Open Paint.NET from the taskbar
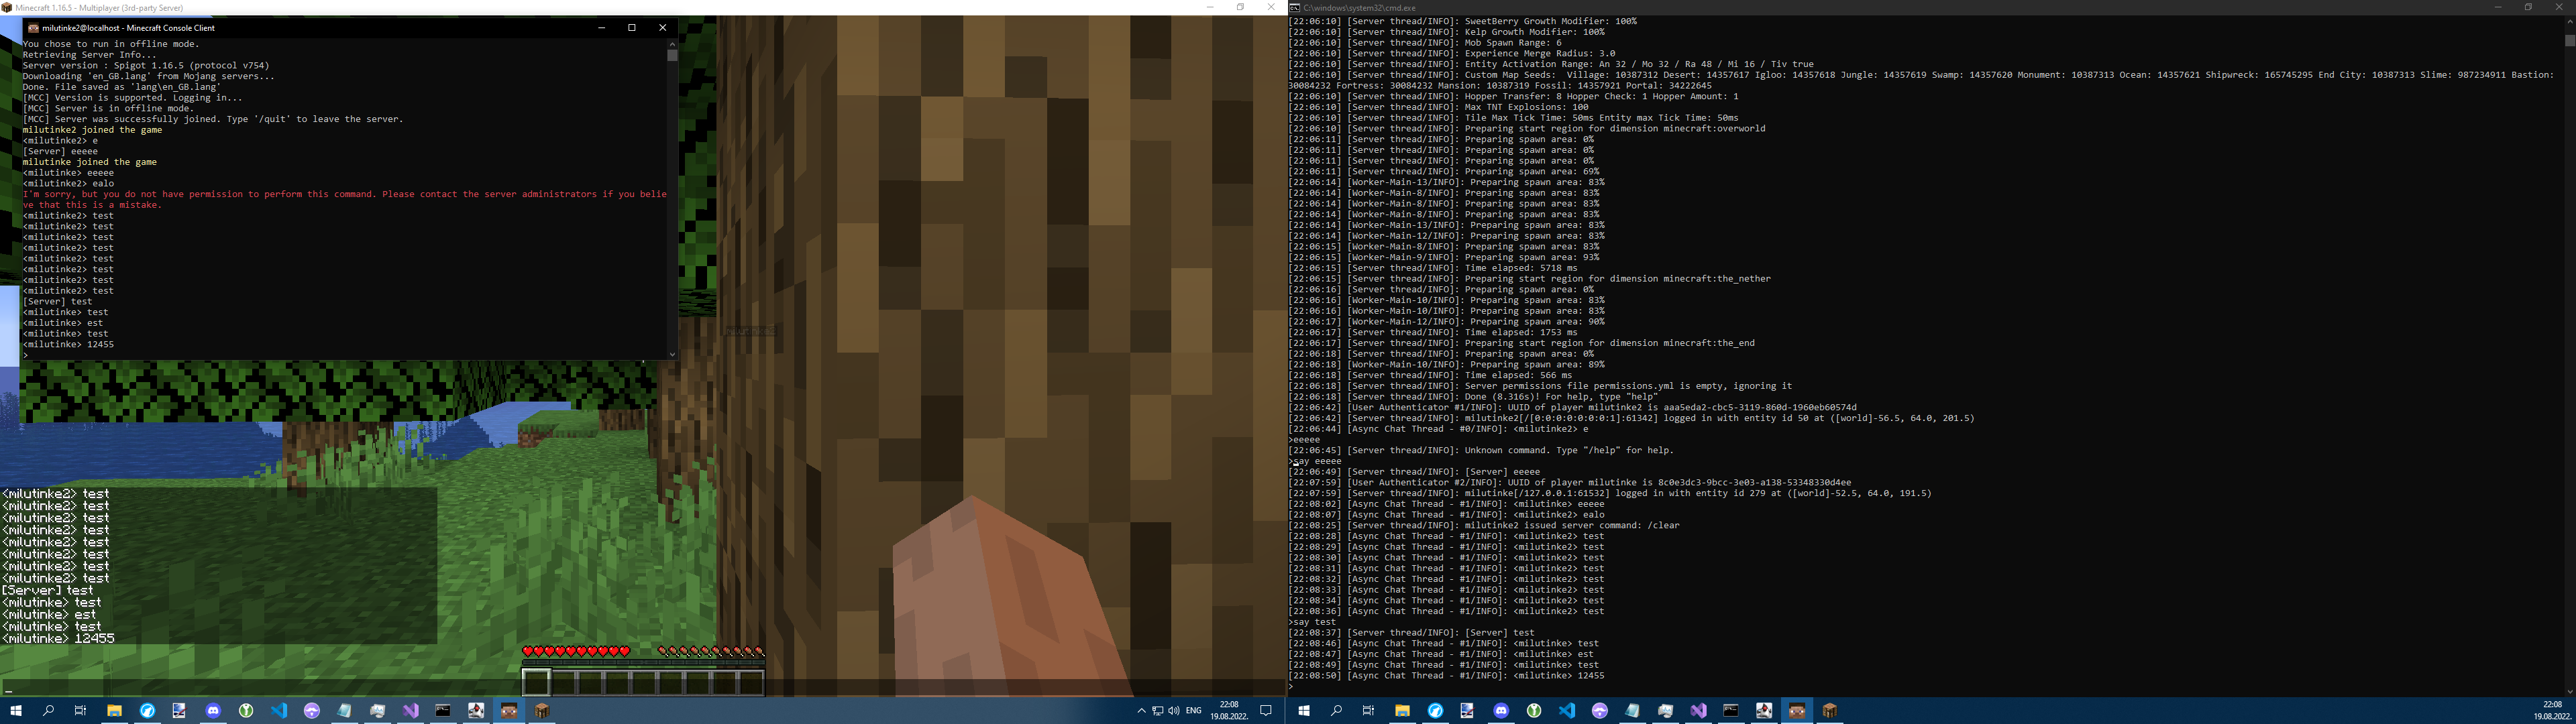The height and width of the screenshot is (724, 2576). click(x=1468, y=711)
